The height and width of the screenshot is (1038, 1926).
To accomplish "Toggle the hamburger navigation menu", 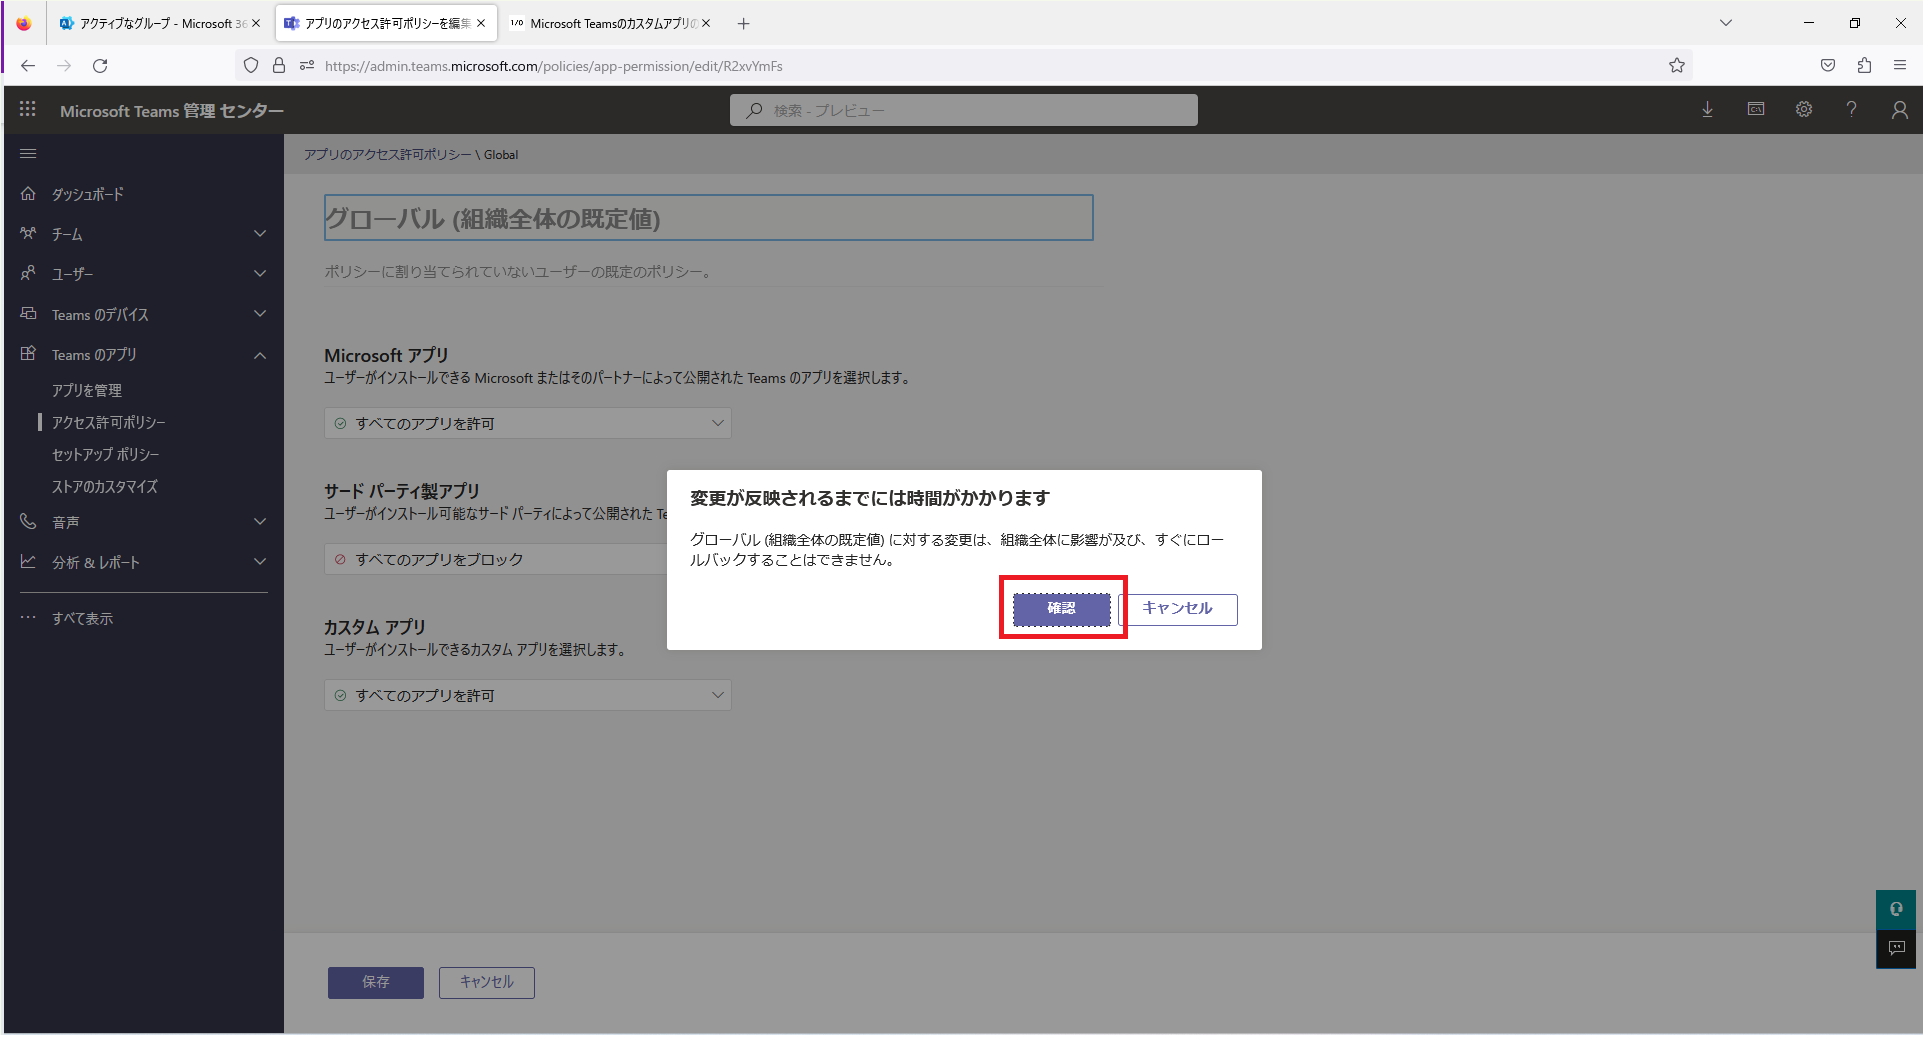I will pyautogui.click(x=28, y=153).
